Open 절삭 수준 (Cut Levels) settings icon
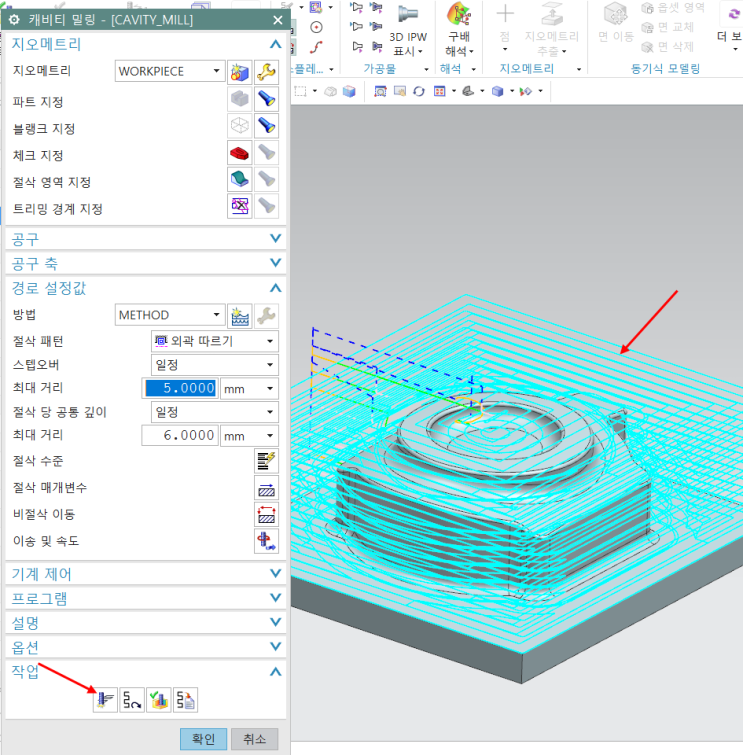Viewport: 743px width, 755px height. 265,461
